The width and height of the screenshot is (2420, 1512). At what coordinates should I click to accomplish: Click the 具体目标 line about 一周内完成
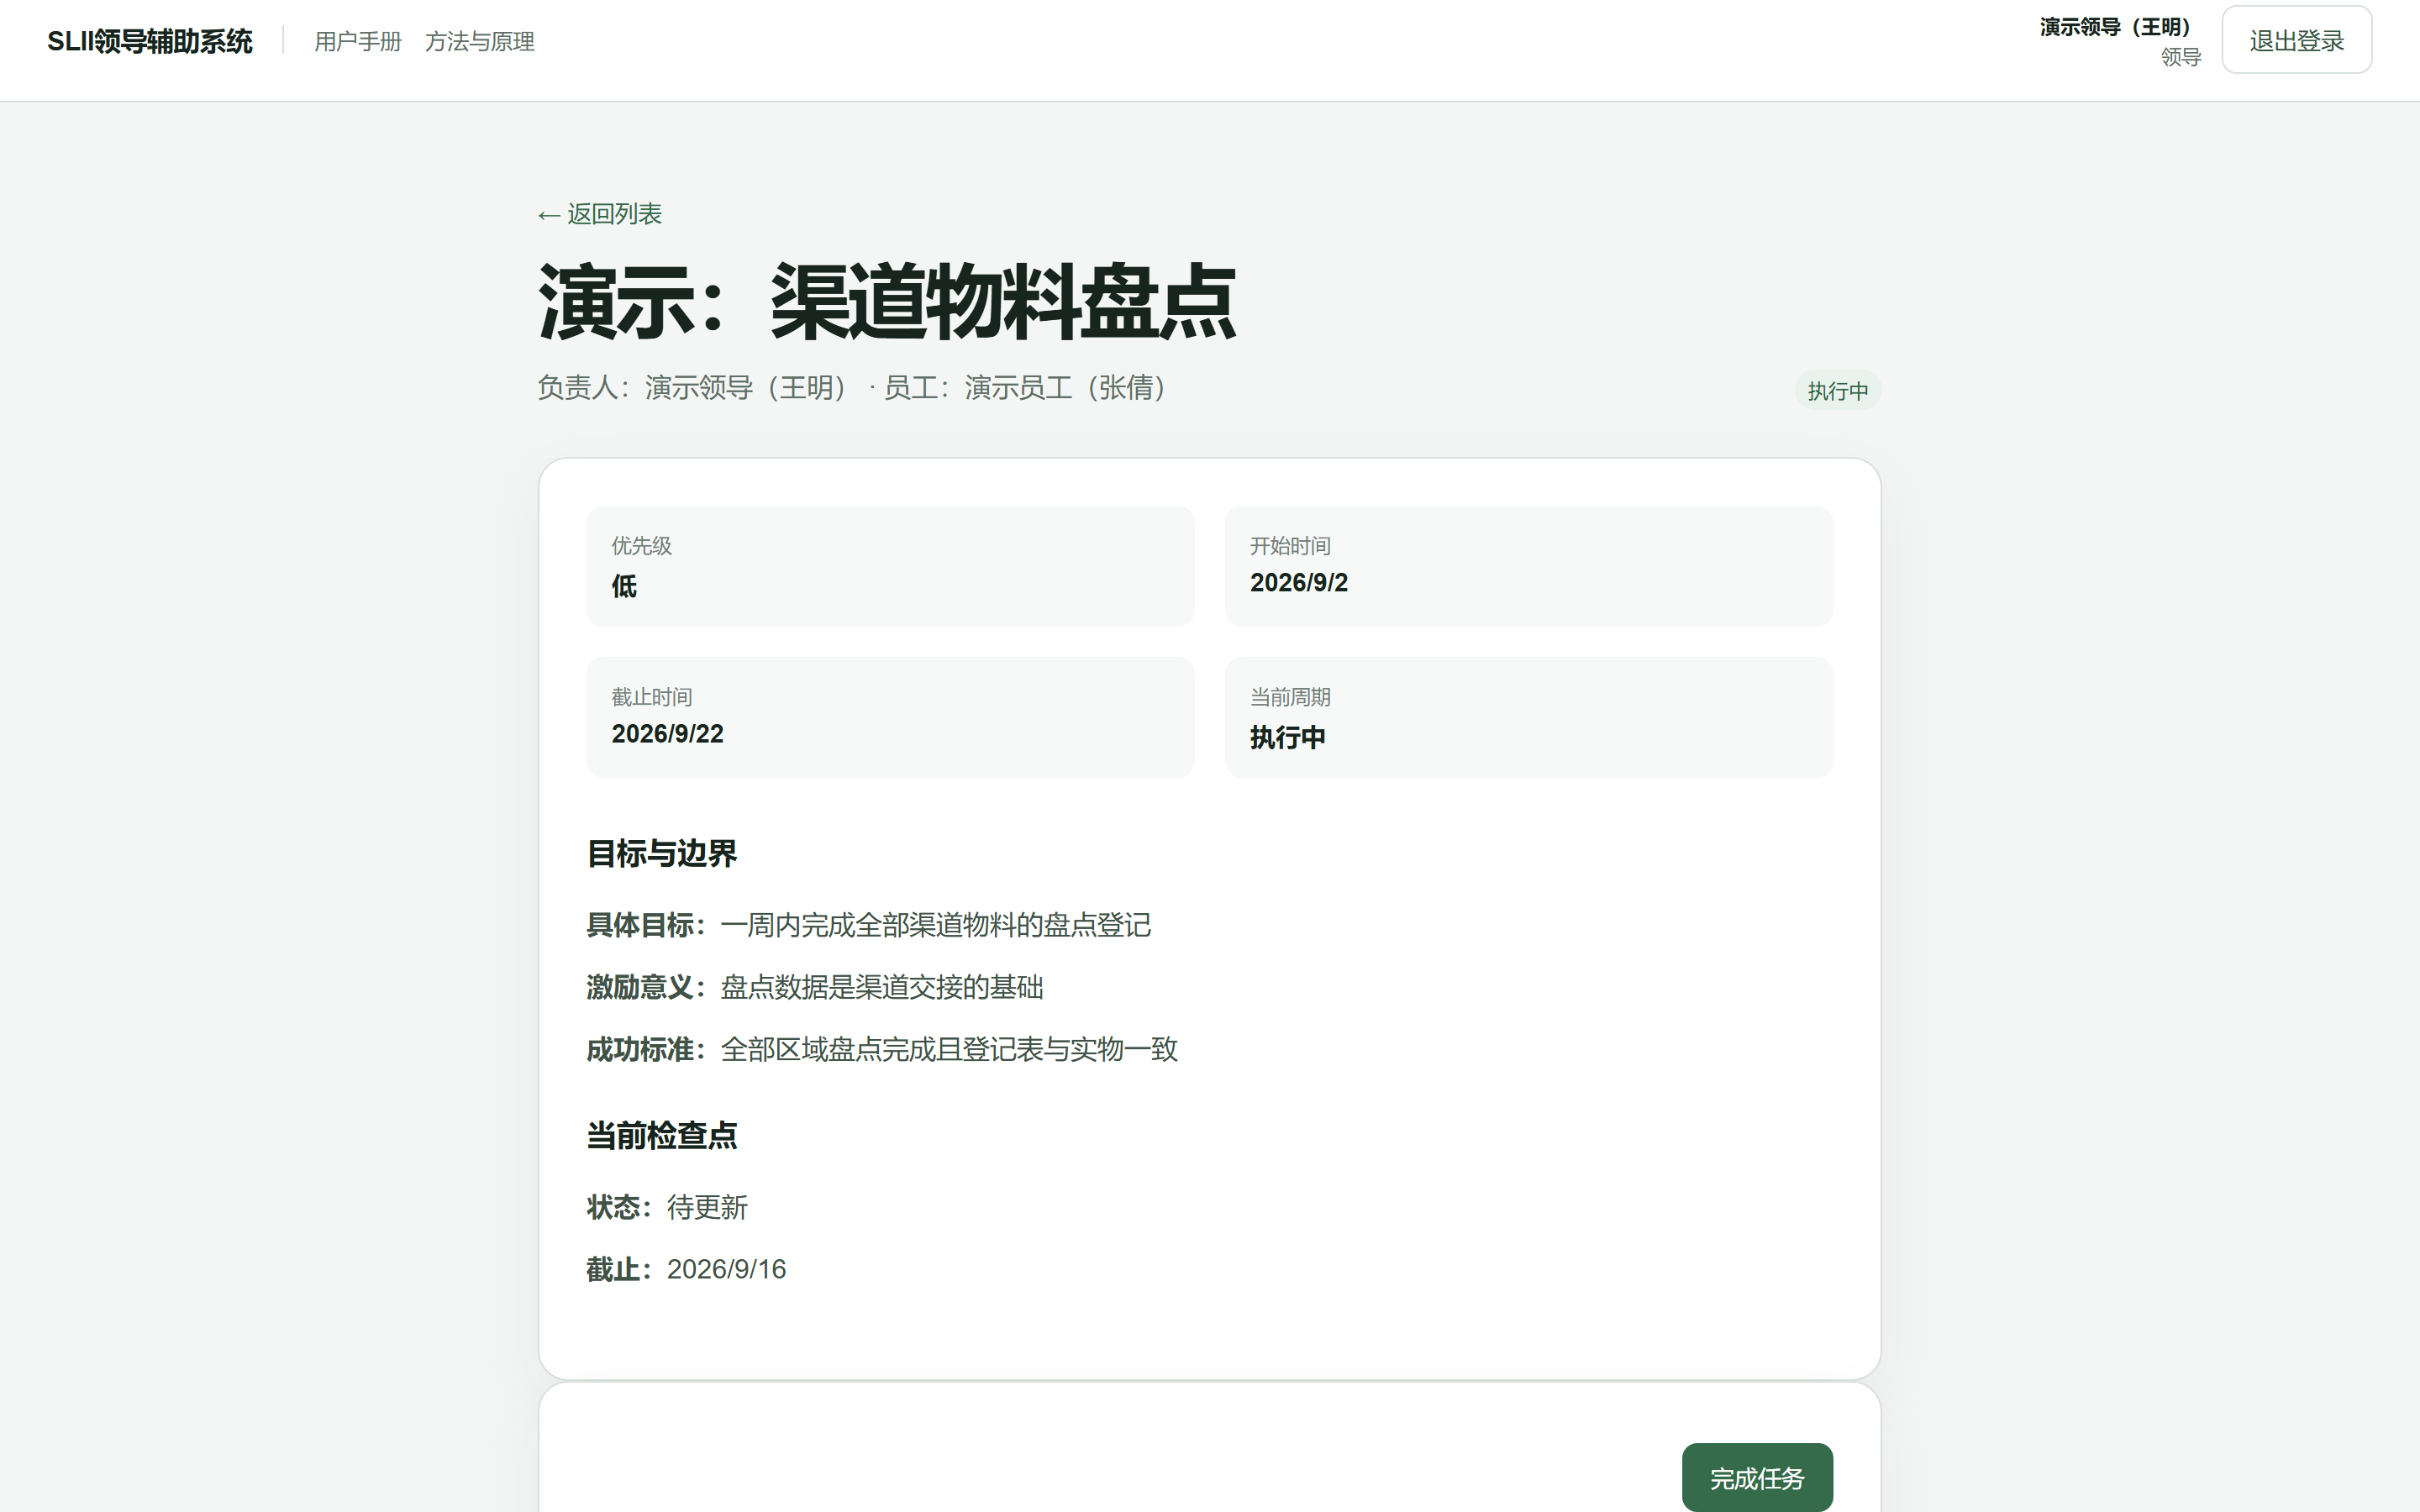[x=869, y=925]
